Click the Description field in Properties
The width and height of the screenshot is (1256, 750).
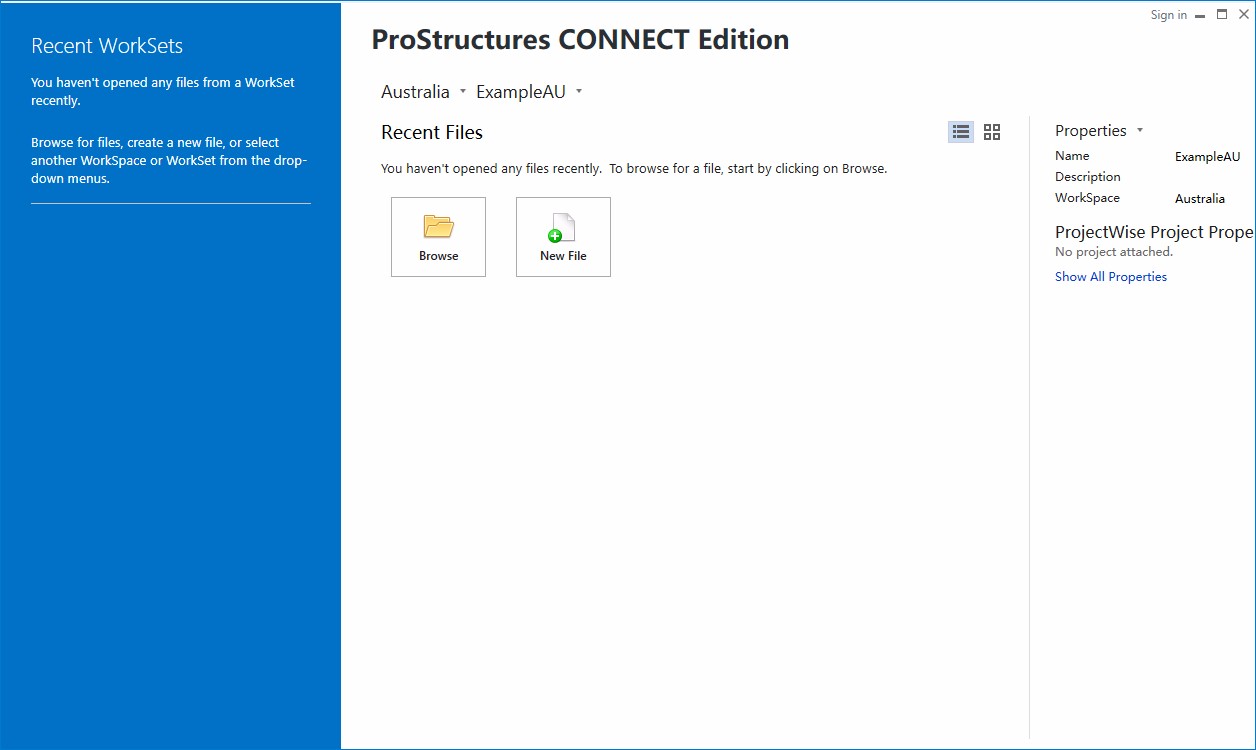[1088, 176]
